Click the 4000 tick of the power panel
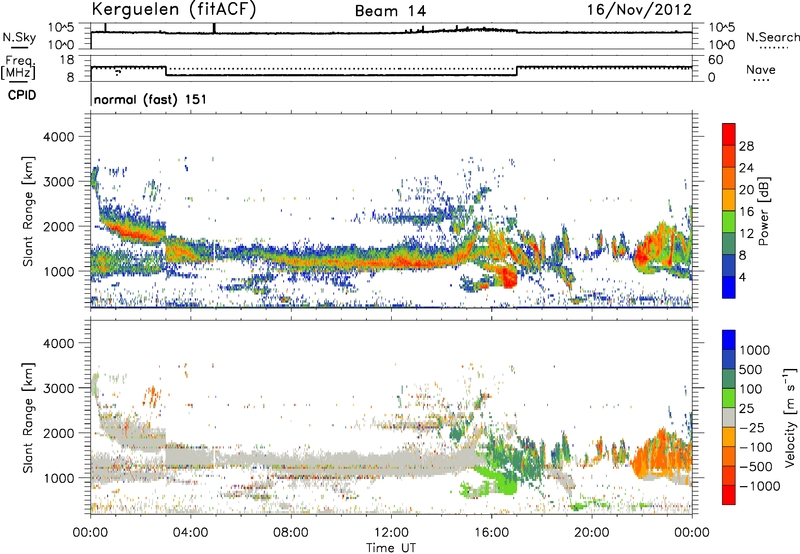The width and height of the screenshot is (800, 554). click(61, 137)
